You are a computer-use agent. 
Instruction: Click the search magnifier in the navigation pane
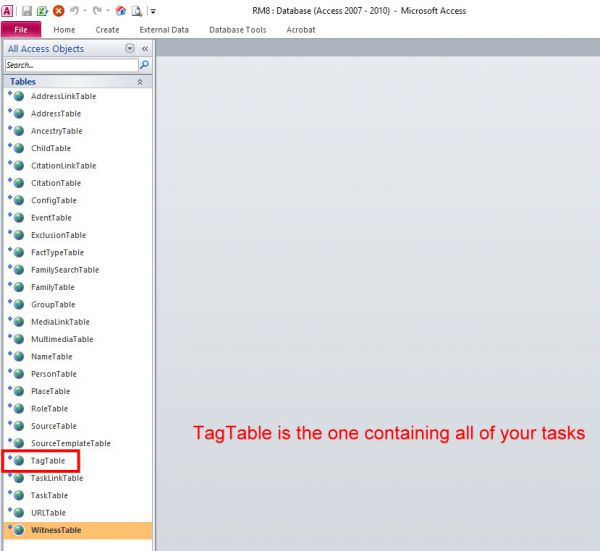coord(144,65)
